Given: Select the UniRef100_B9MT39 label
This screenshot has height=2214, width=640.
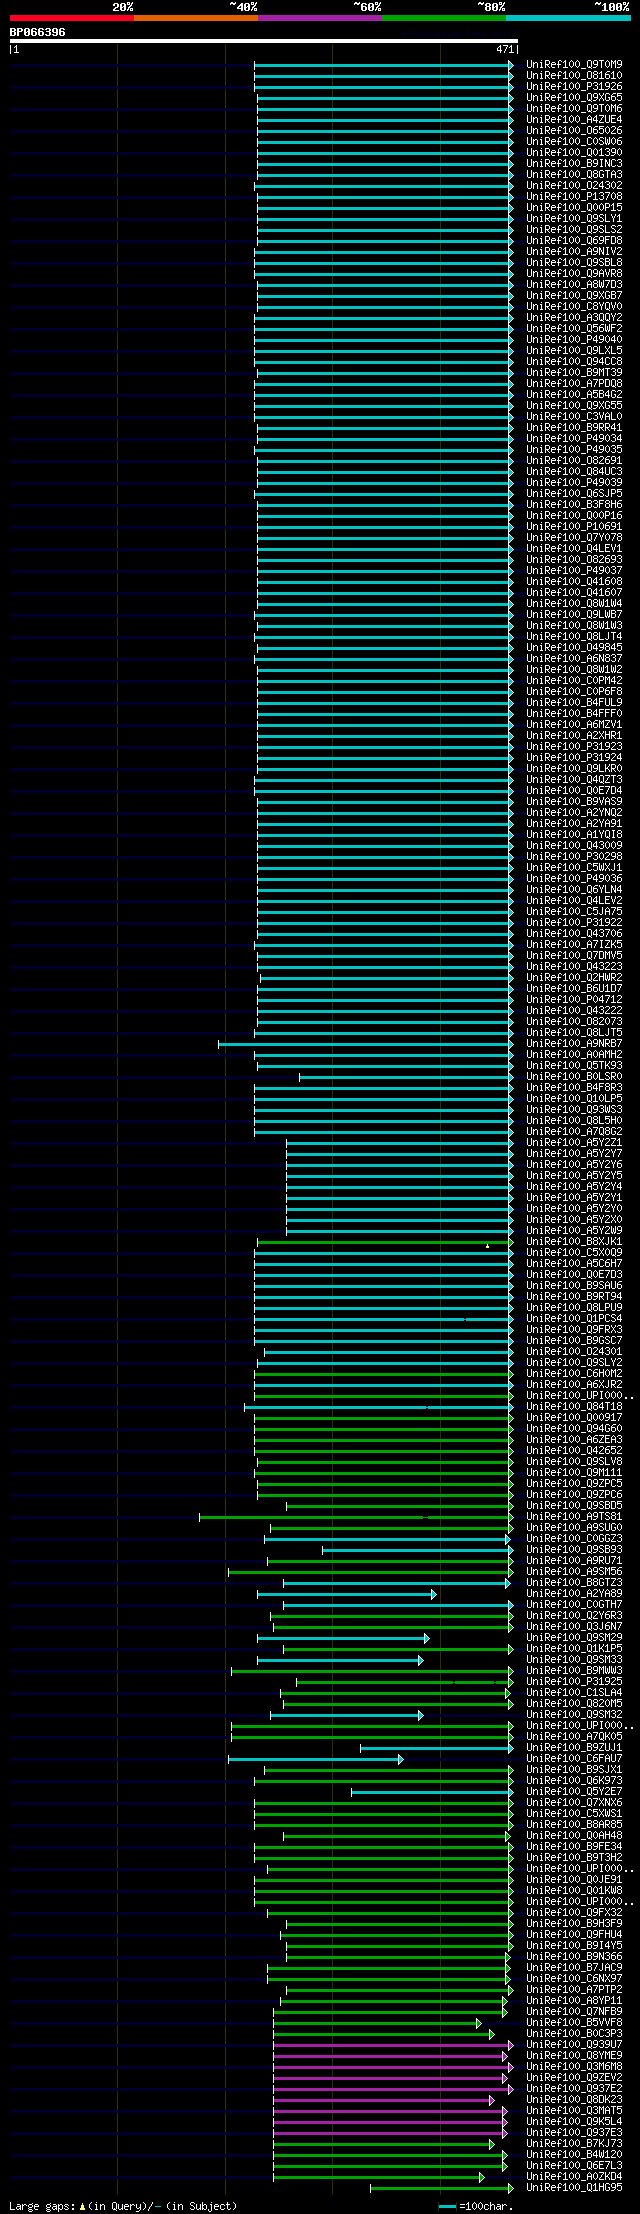Looking at the screenshot, I should click(574, 373).
